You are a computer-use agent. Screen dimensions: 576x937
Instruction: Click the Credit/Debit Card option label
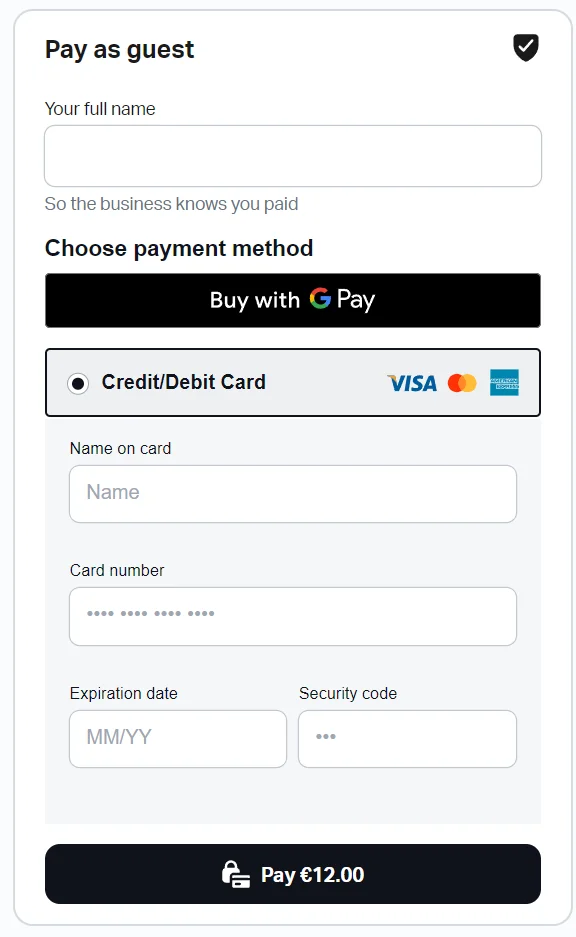(x=183, y=382)
